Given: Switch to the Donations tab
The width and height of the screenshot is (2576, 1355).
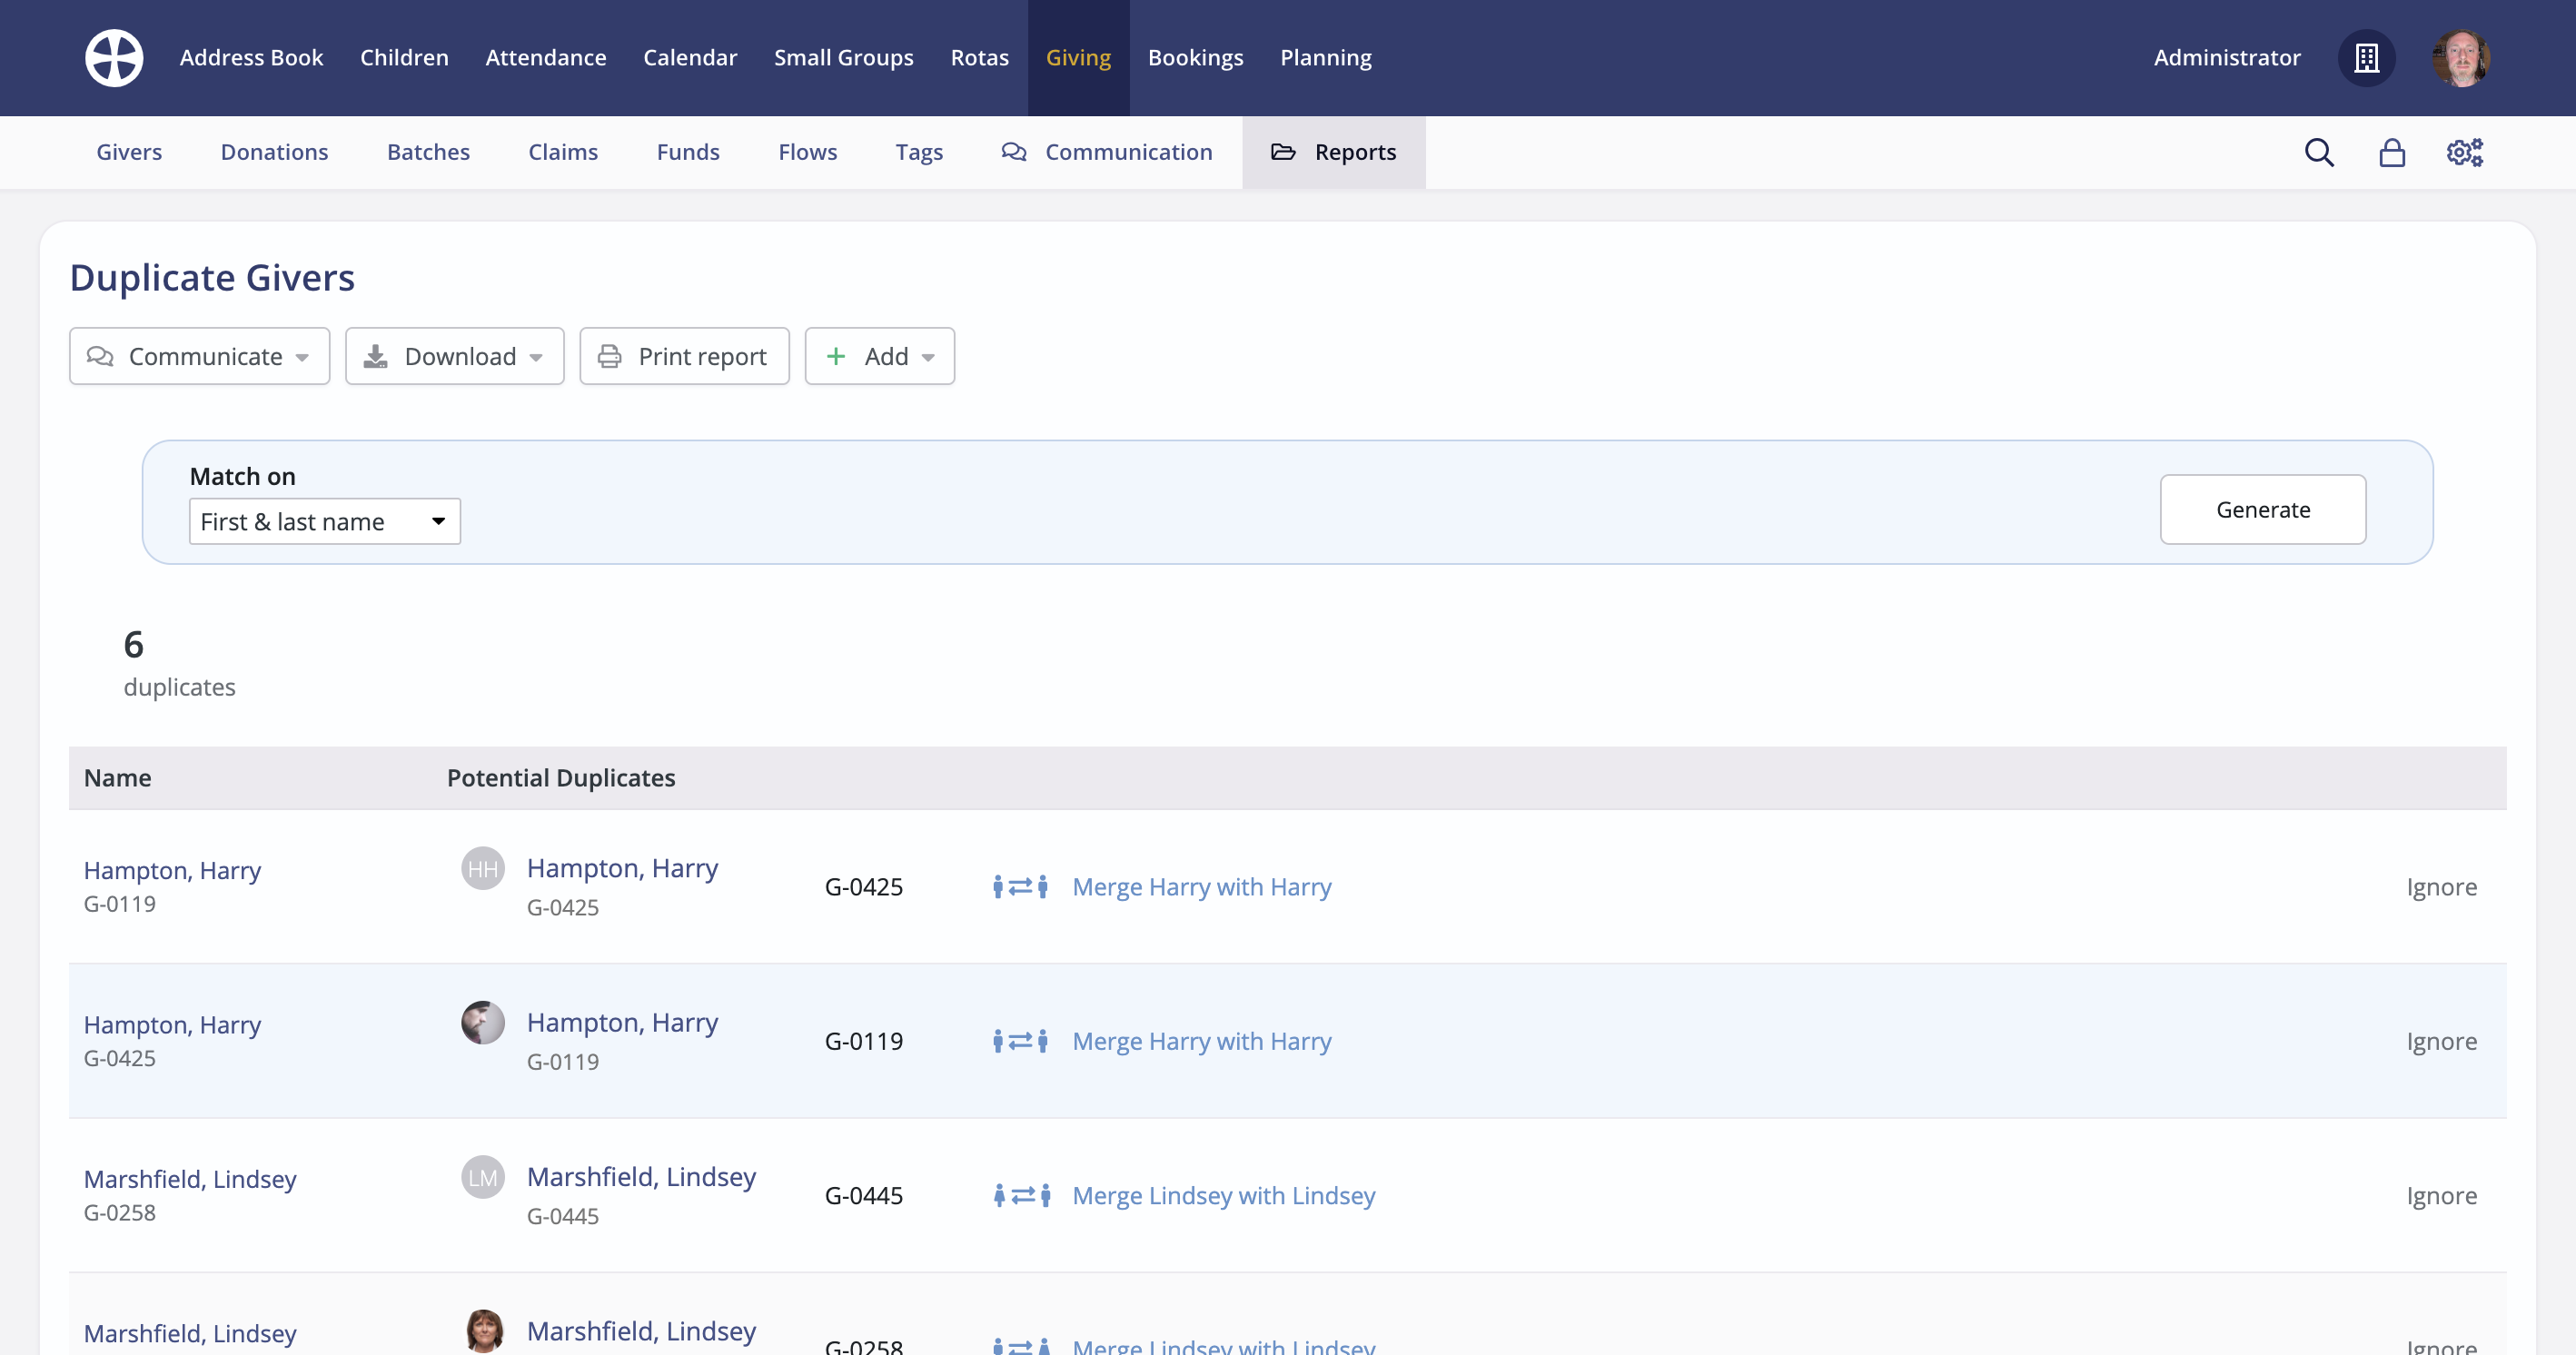Looking at the screenshot, I should 274,153.
